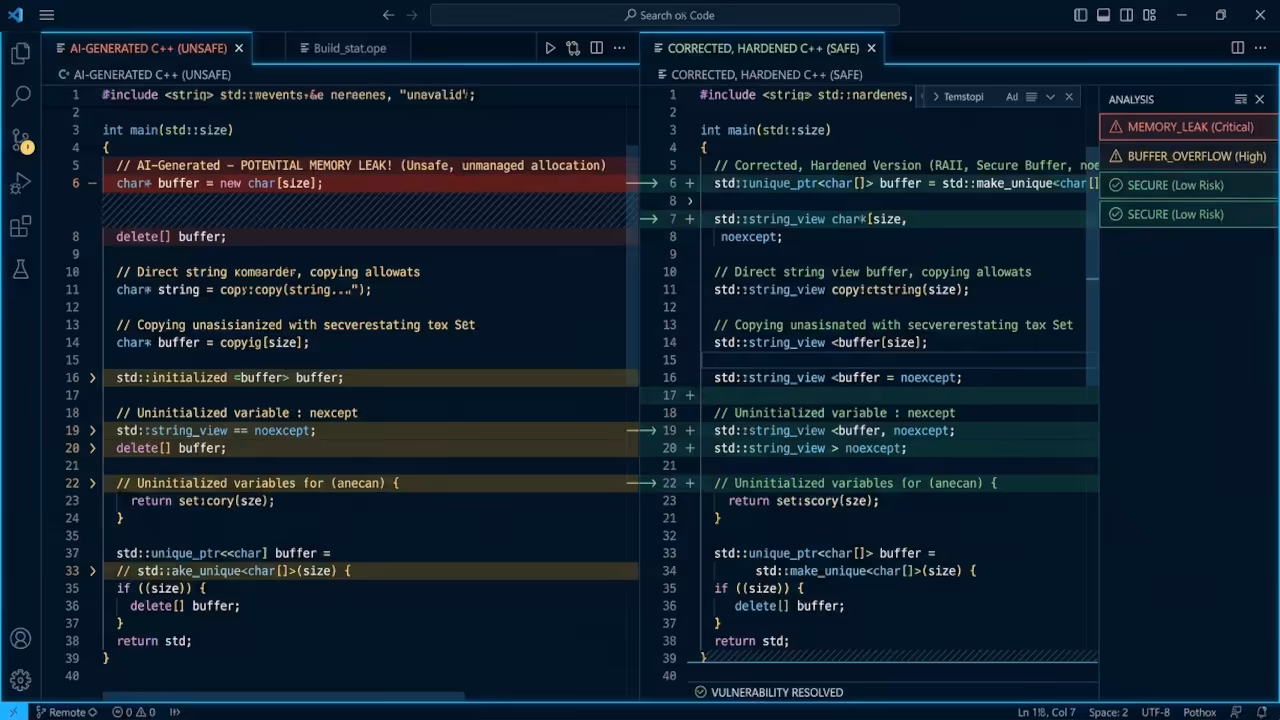Open errors and warnings count in status bar
Image resolution: width=1280 pixels, height=720 pixels.
click(133, 712)
